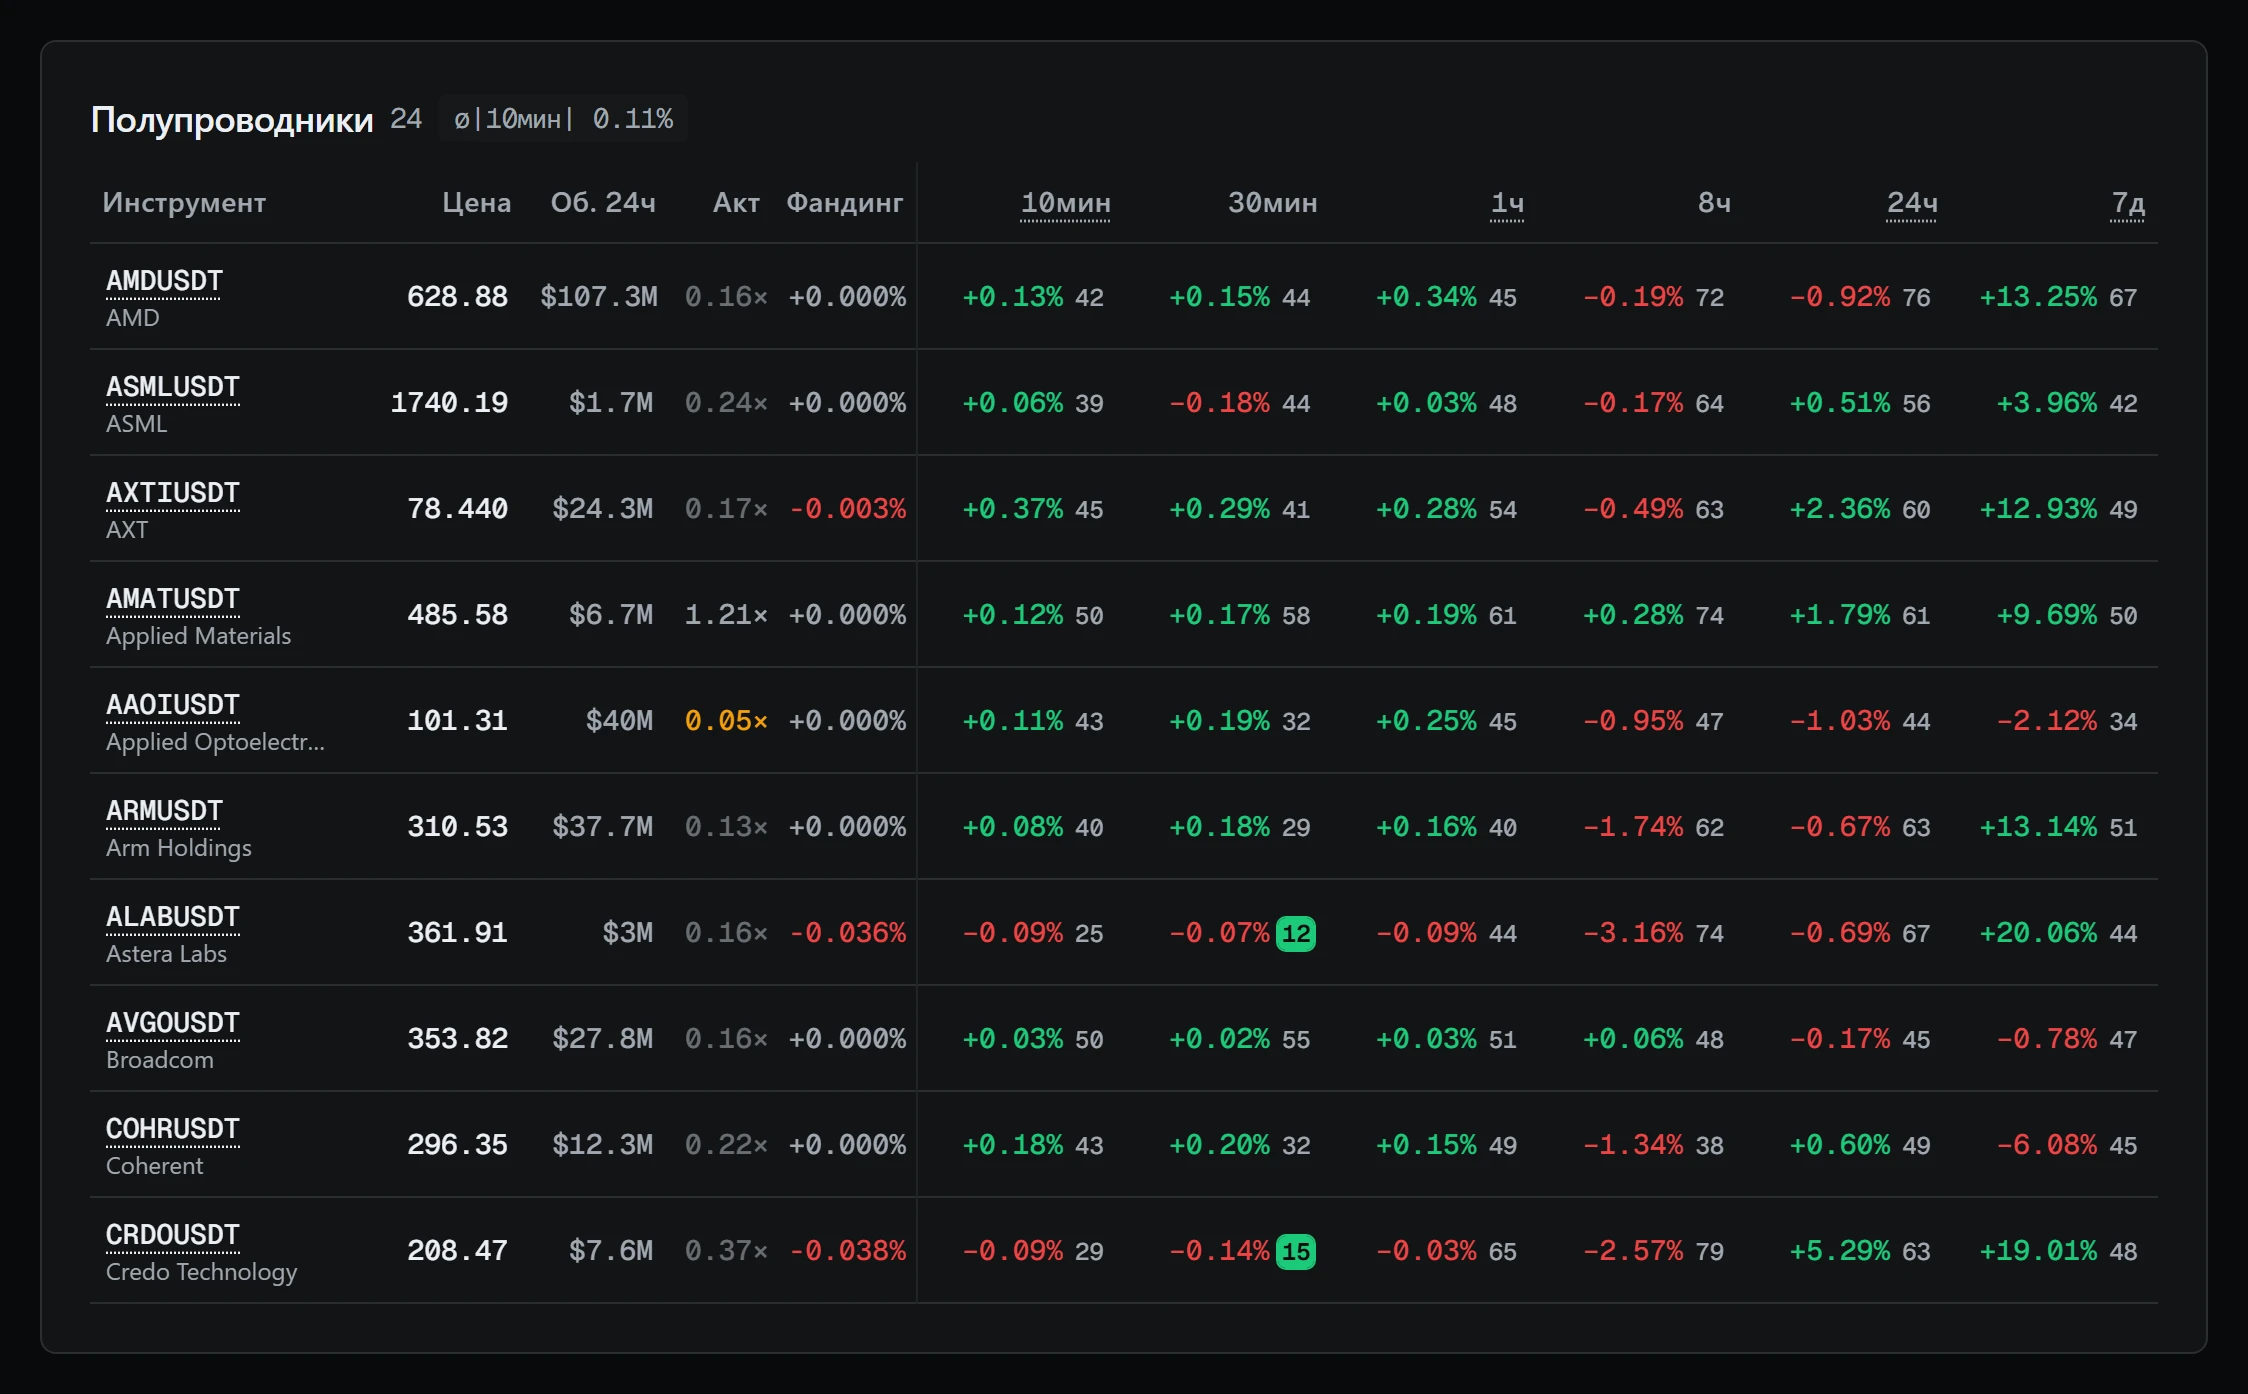2248x1394 pixels.
Task: Click the orange 0.05× activity value
Action: point(726,721)
